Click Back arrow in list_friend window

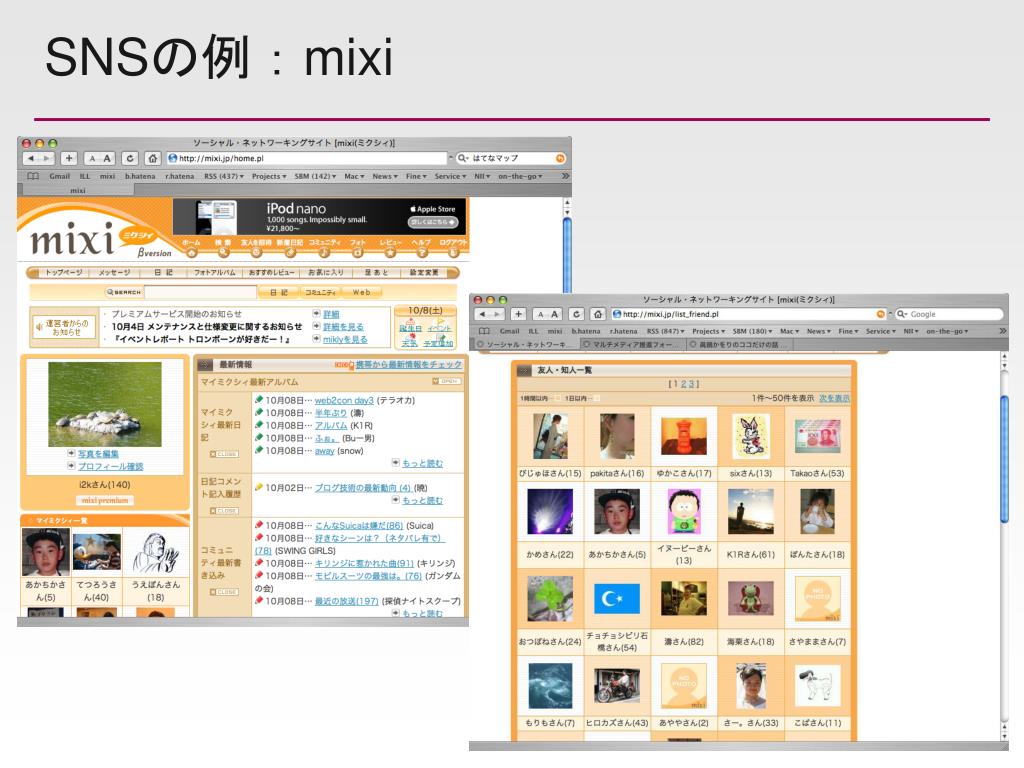point(482,314)
